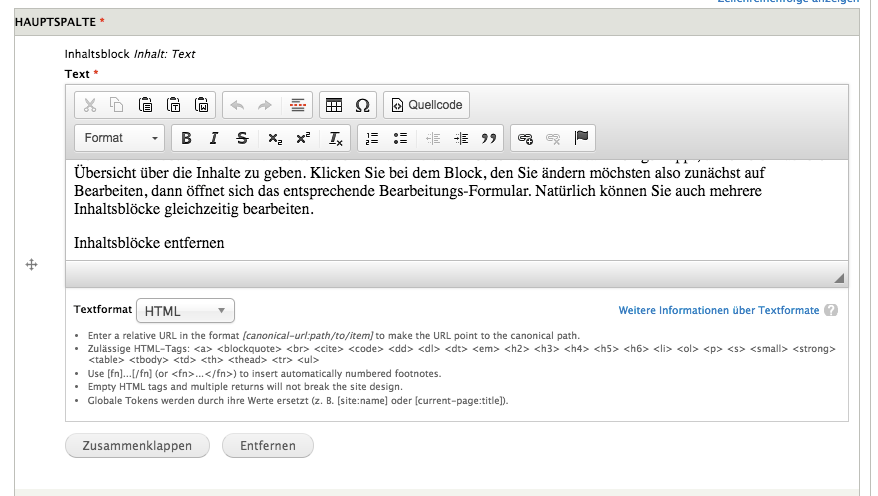Insert a horizontal line break icon

(297, 105)
